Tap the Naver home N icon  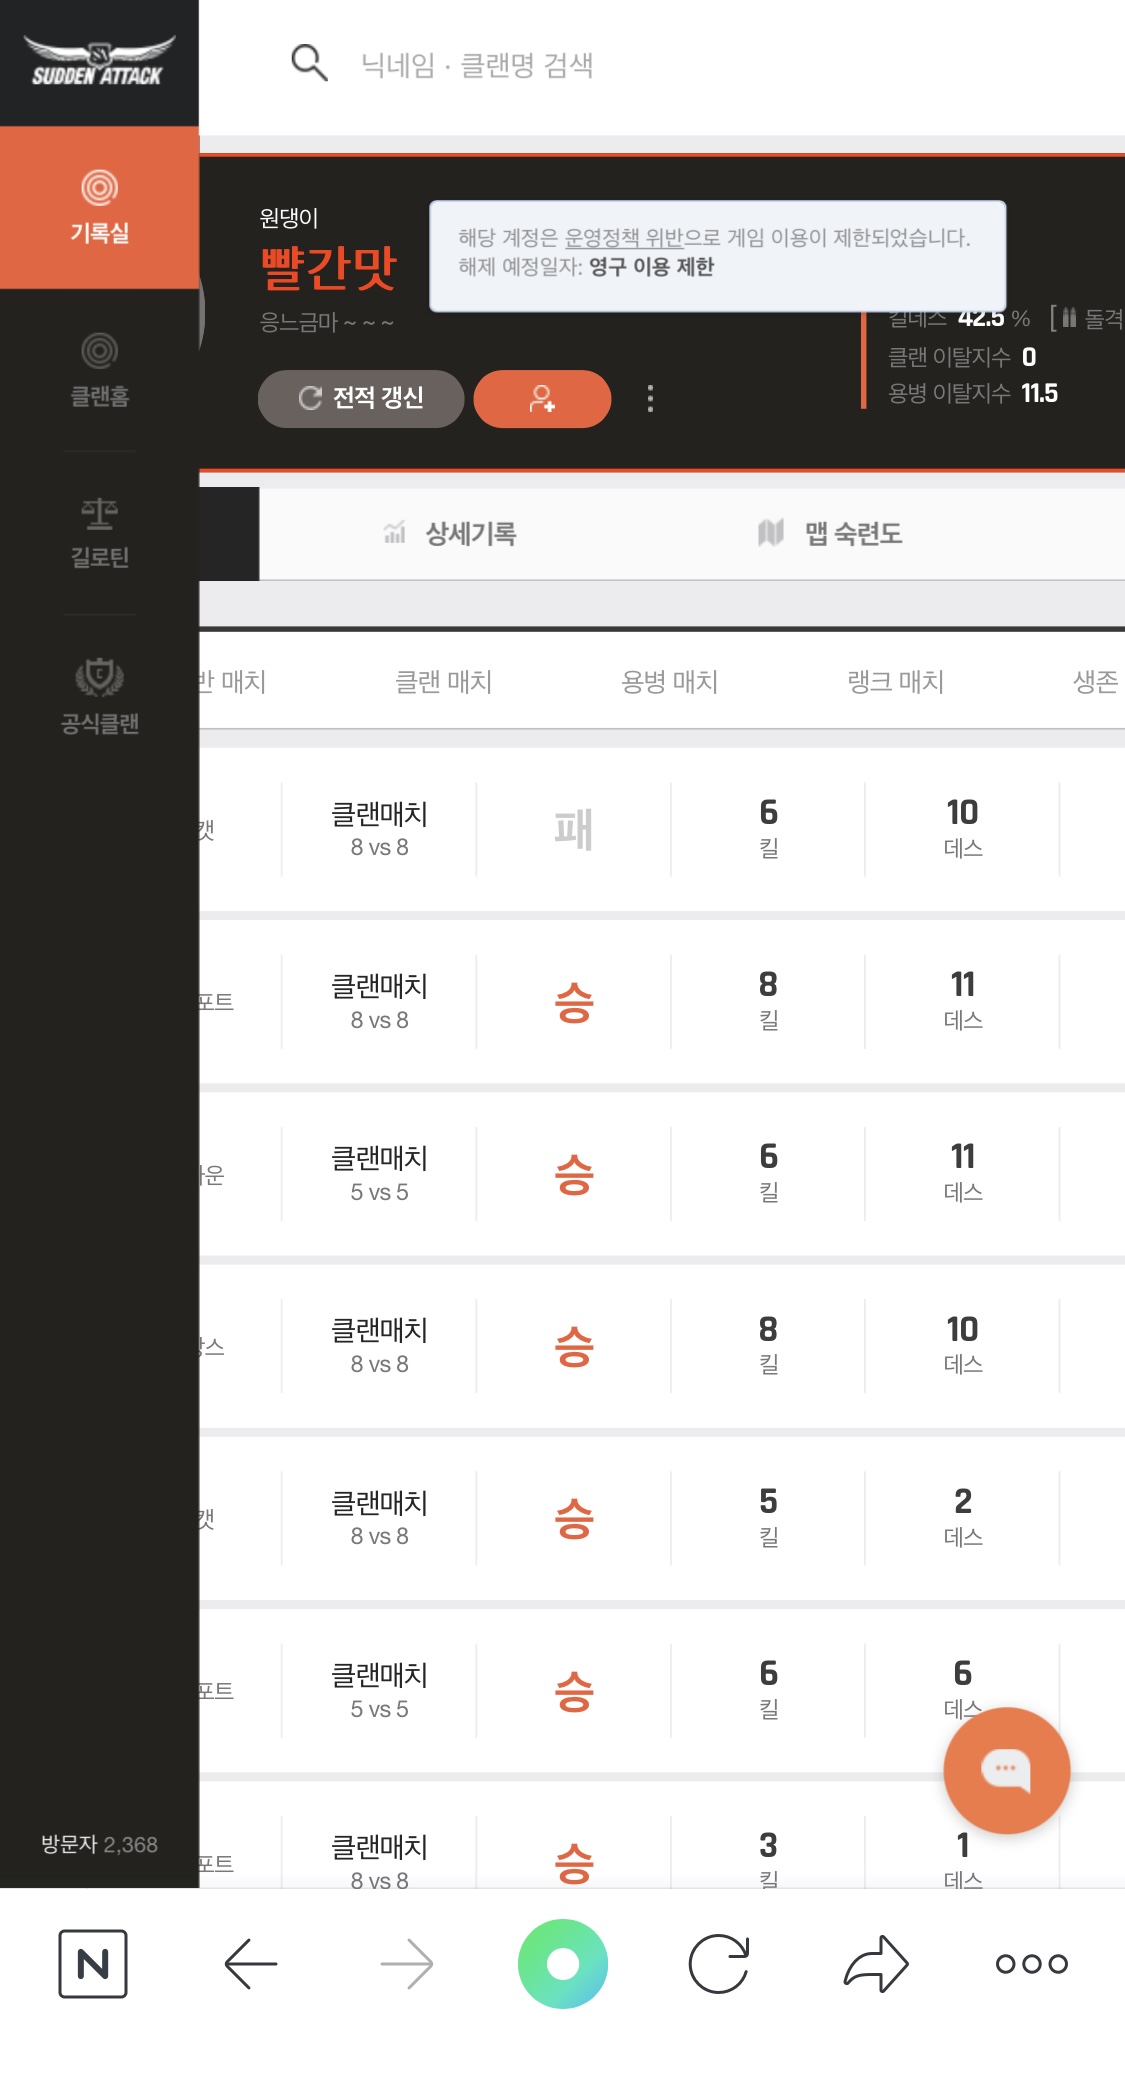coord(93,1964)
